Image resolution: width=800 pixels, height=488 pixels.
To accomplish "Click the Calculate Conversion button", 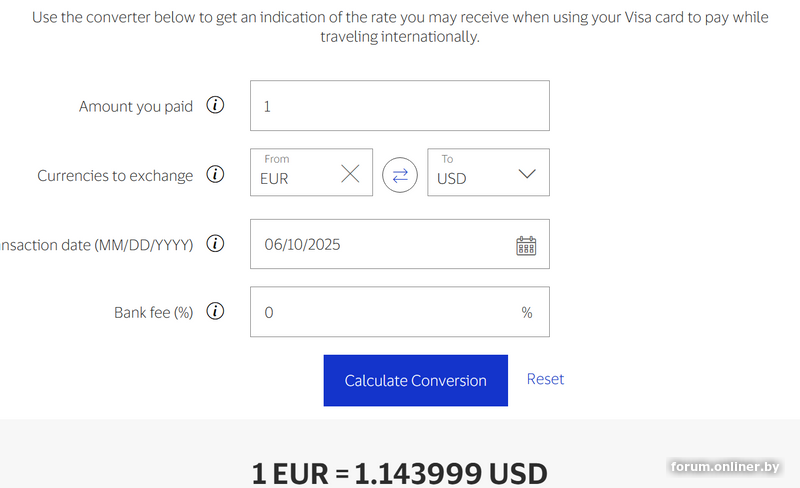I will (x=415, y=380).
